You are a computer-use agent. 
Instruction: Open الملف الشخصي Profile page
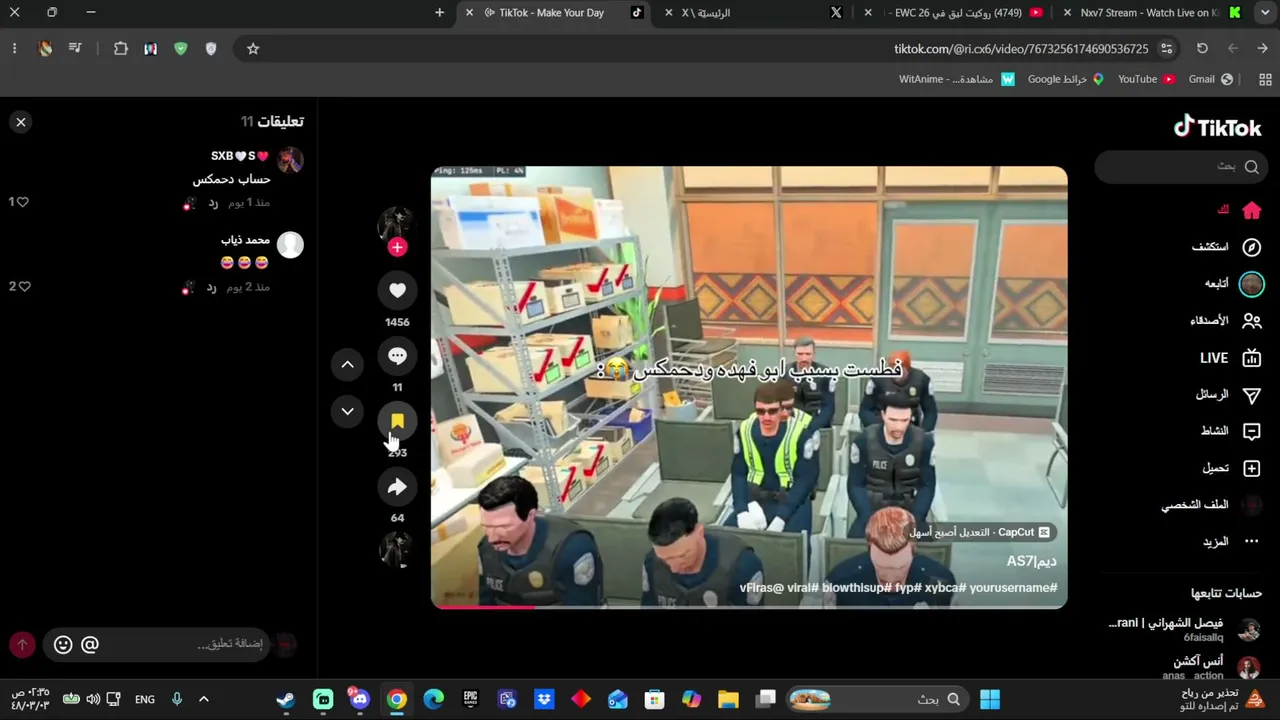coord(1211,505)
